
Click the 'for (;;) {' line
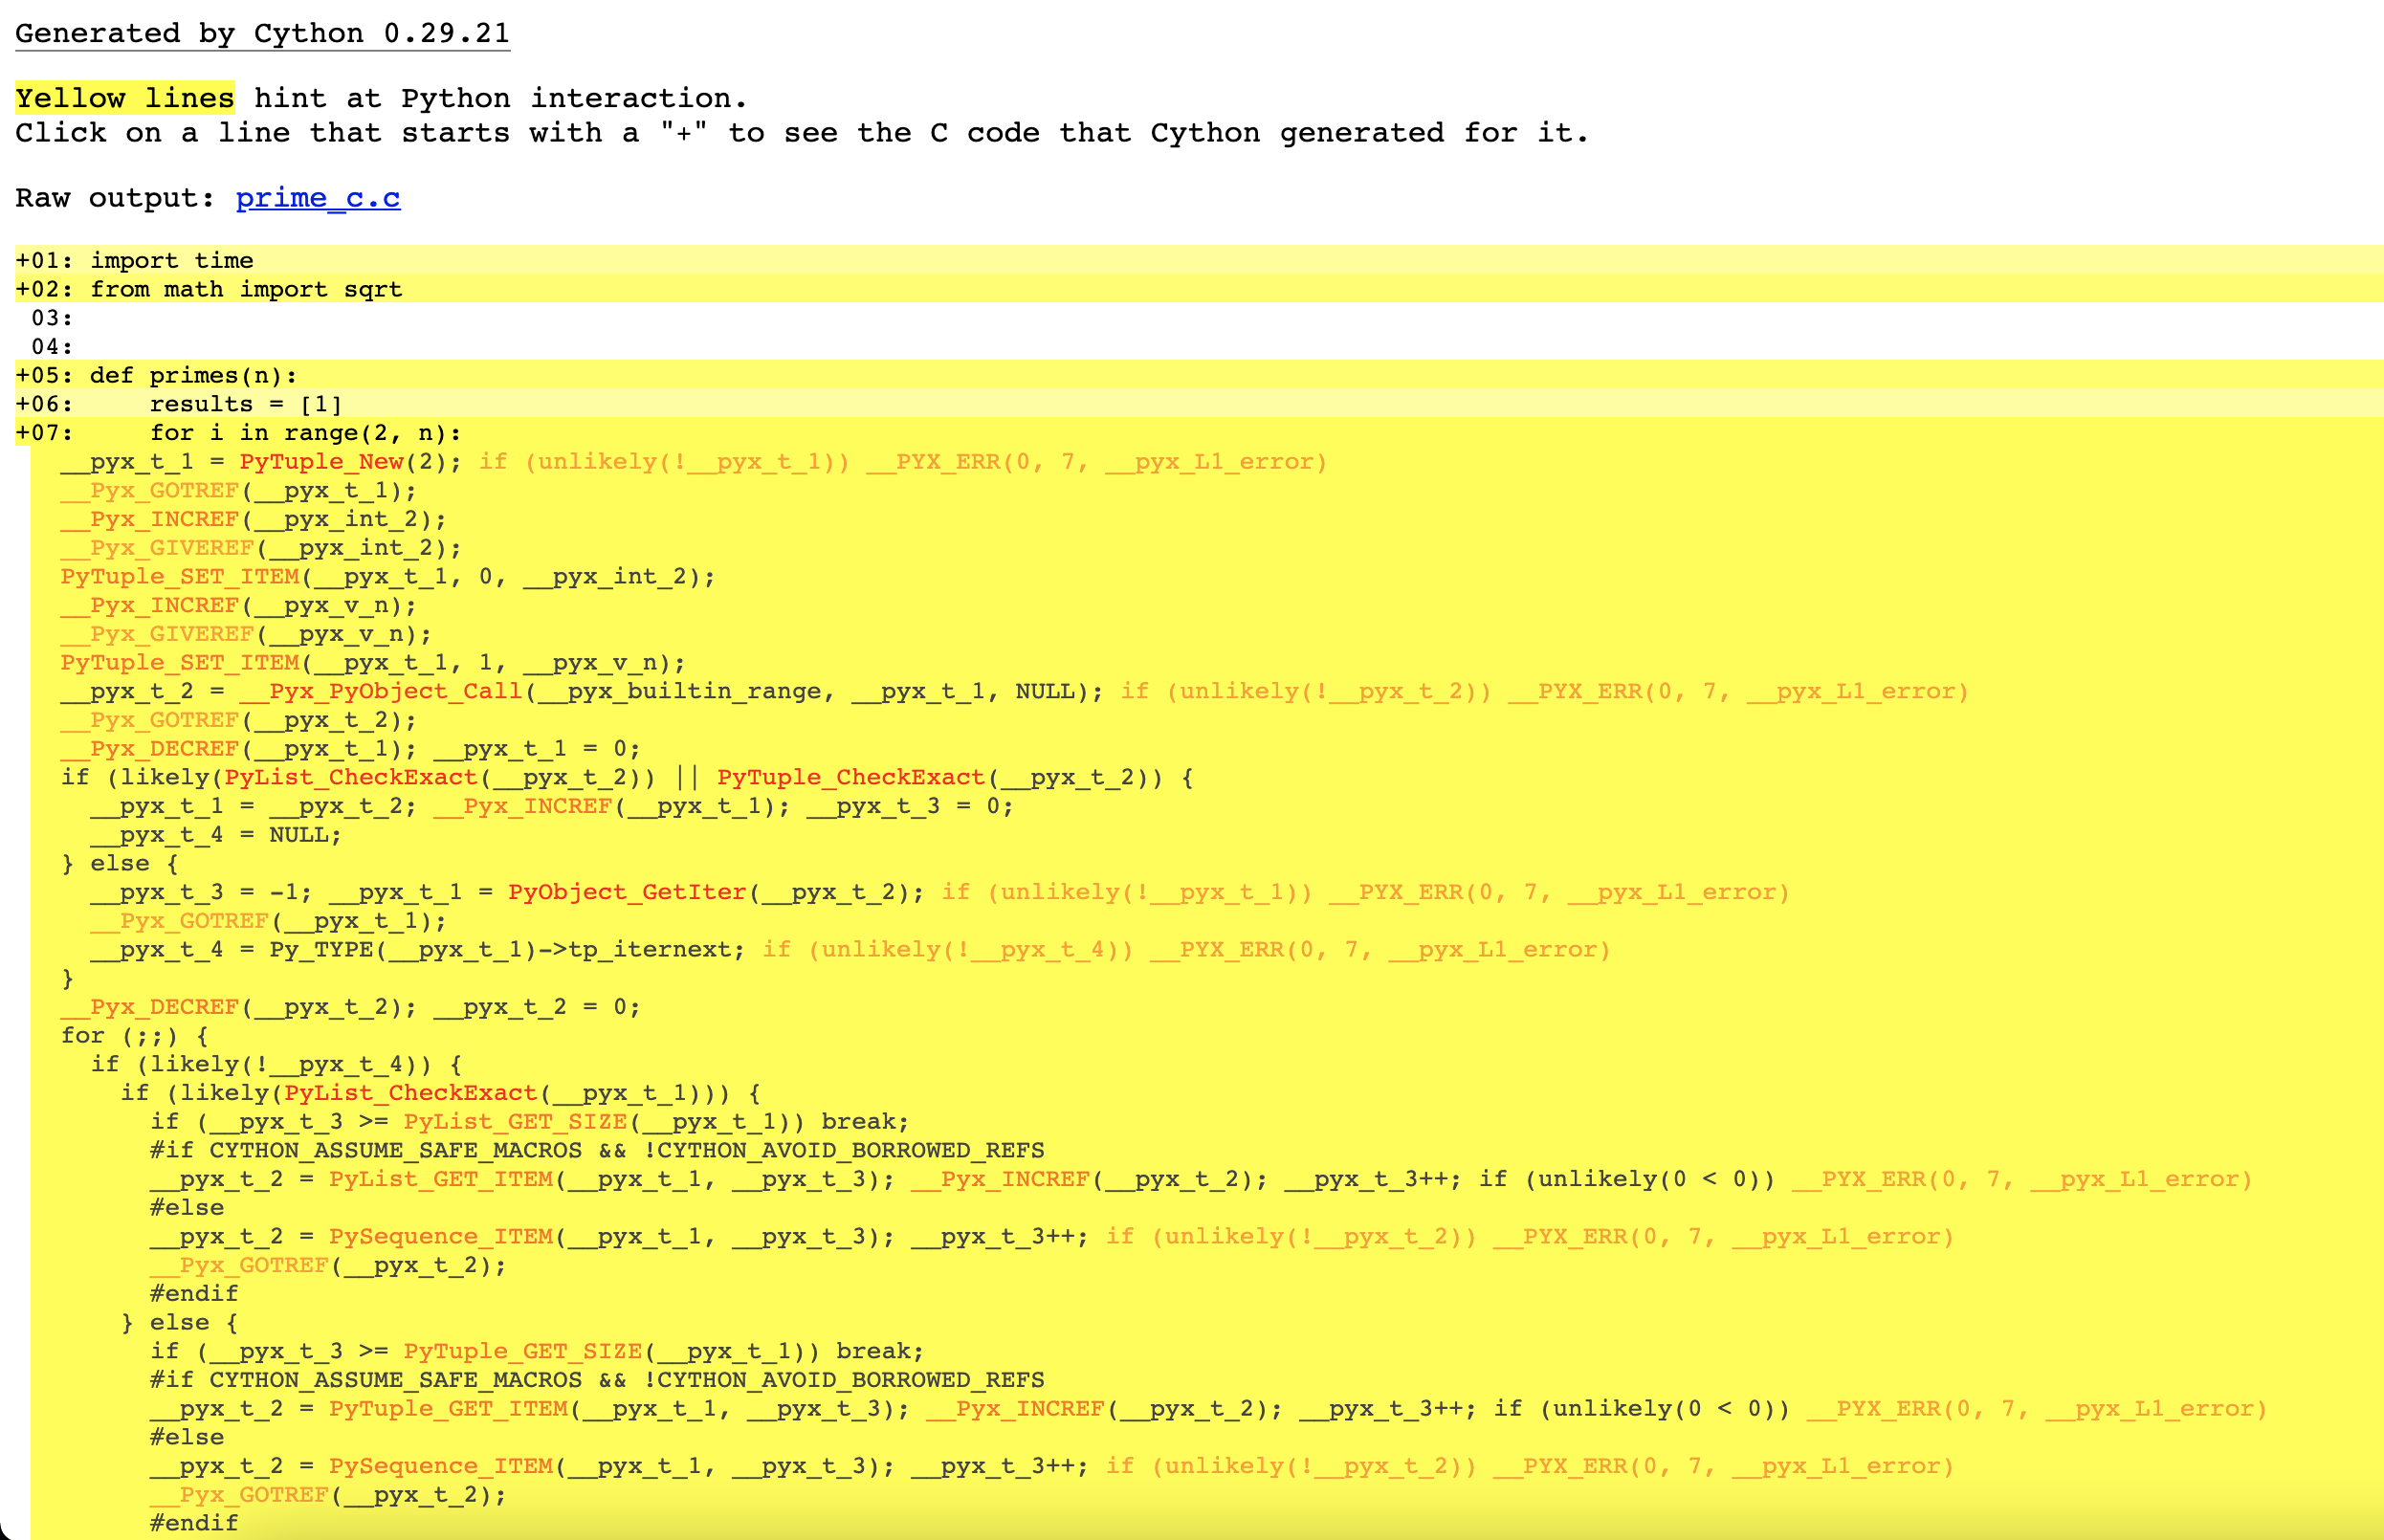click(135, 1036)
